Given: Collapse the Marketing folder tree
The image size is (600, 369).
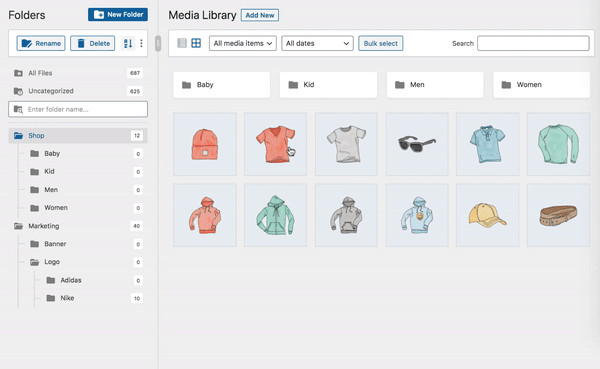Looking at the screenshot, I should point(18,226).
